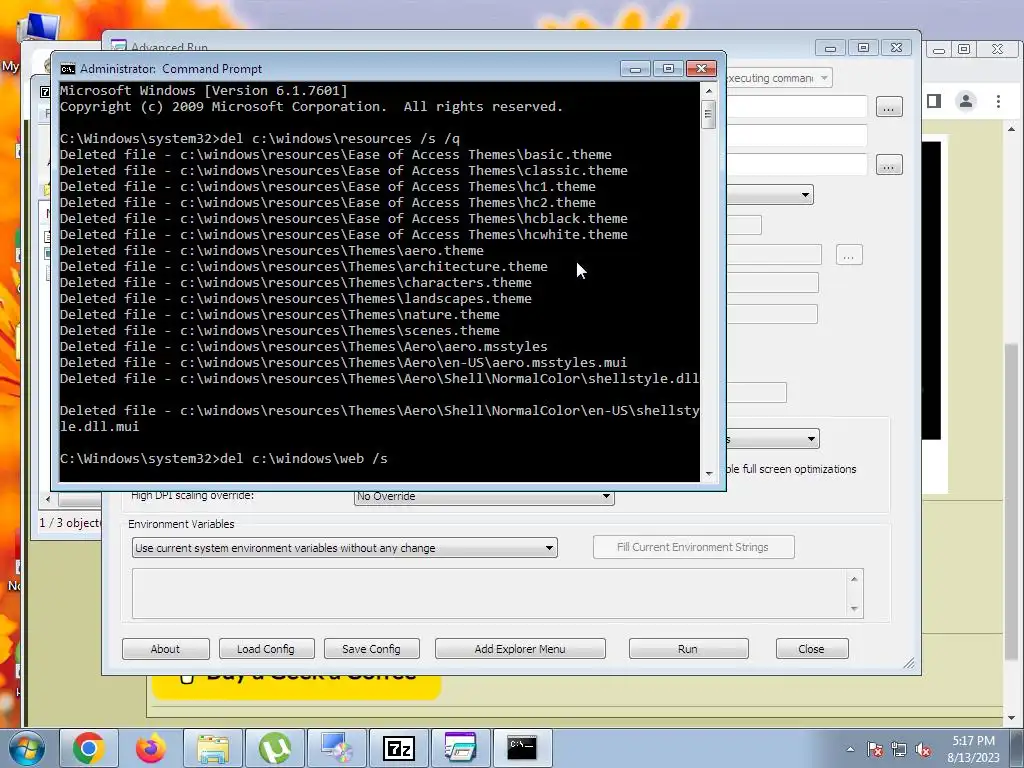
Task: Click the environment variables text box
Action: pyautogui.click(x=490, y=594)
